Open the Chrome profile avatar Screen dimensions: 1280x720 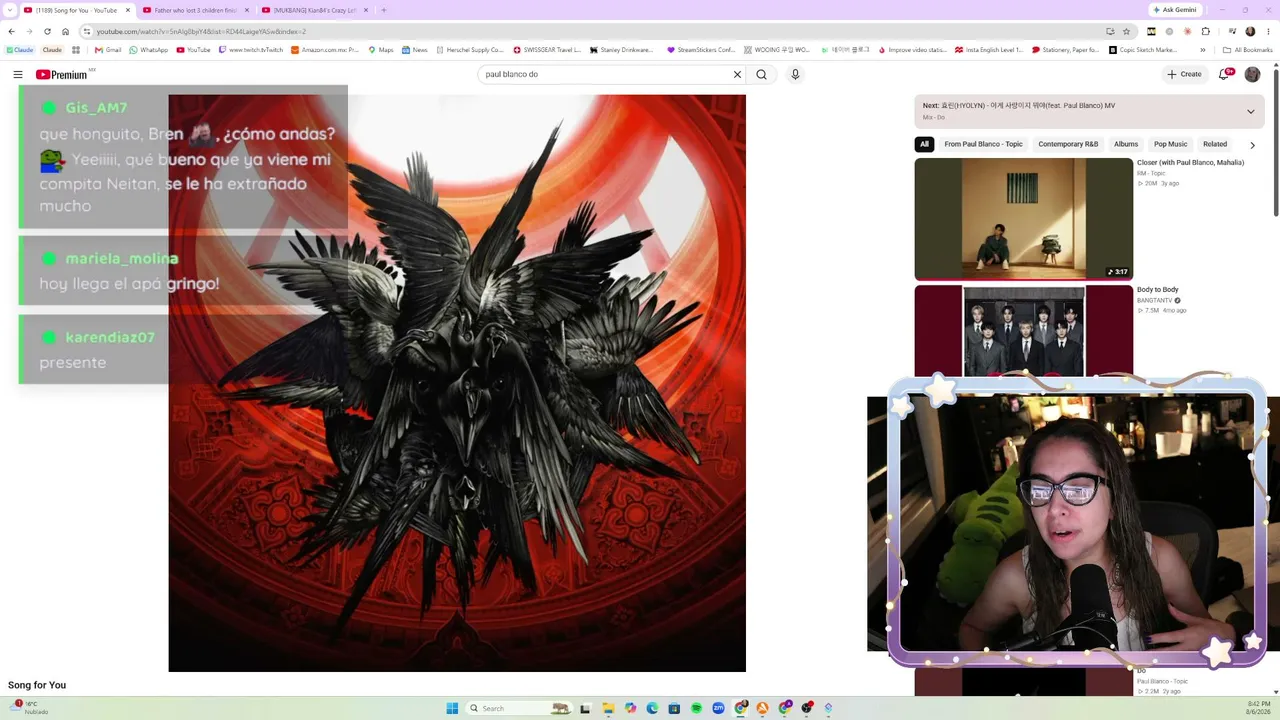click(x=1250, y=31)
